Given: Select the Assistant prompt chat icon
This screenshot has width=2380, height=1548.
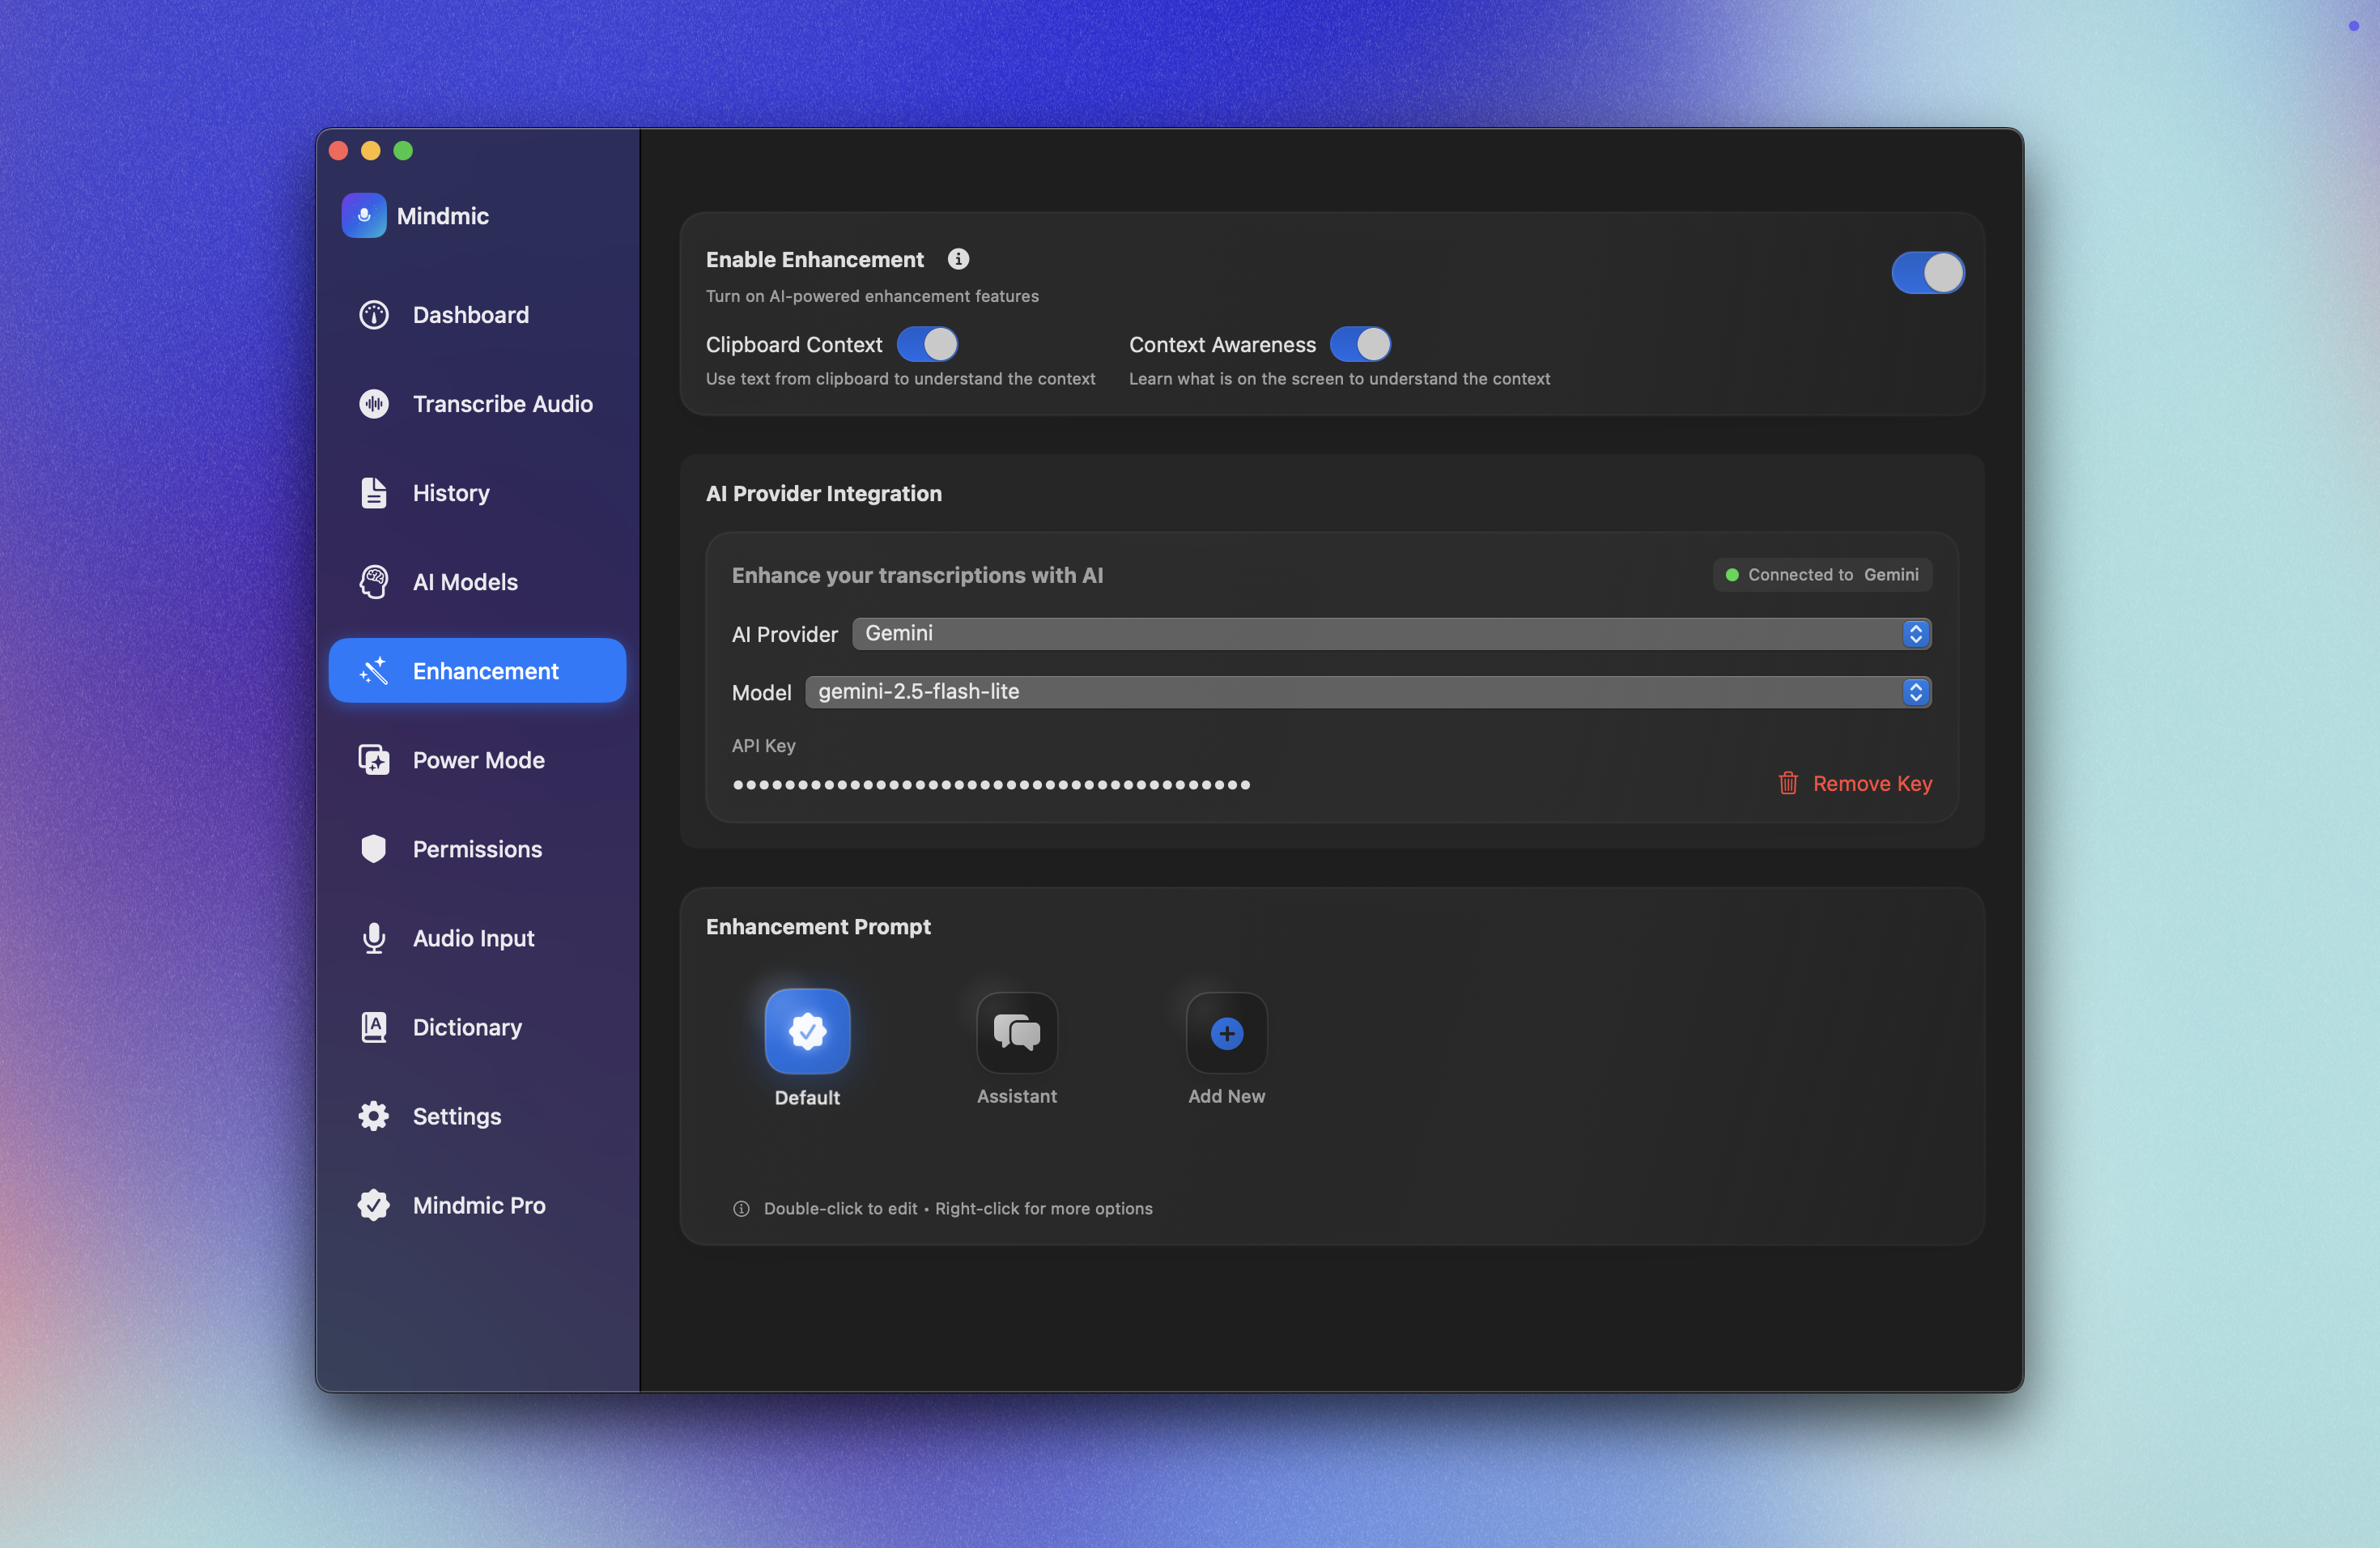Looking at the screenshot, I should click(1016, 1032).
